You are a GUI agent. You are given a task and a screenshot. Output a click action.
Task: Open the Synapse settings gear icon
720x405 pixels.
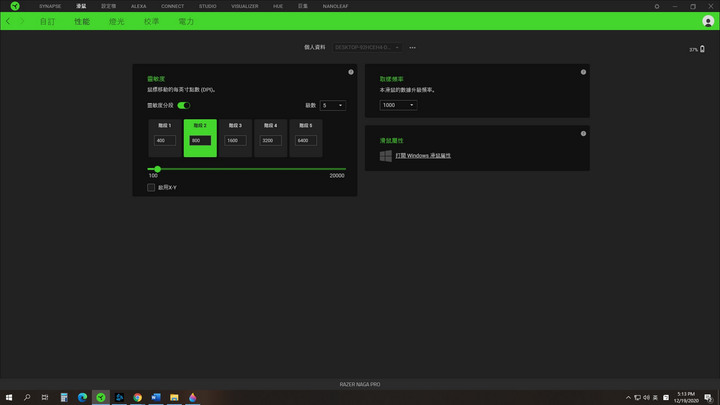(657, 6)
